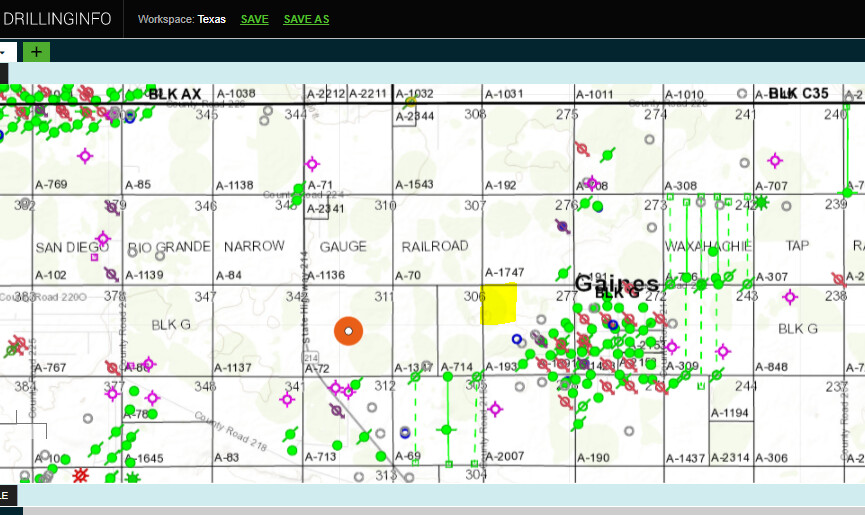Click the red hatched well symbol near bottom-left
This screenshot has height=515, width=865.
coord(82,474)
